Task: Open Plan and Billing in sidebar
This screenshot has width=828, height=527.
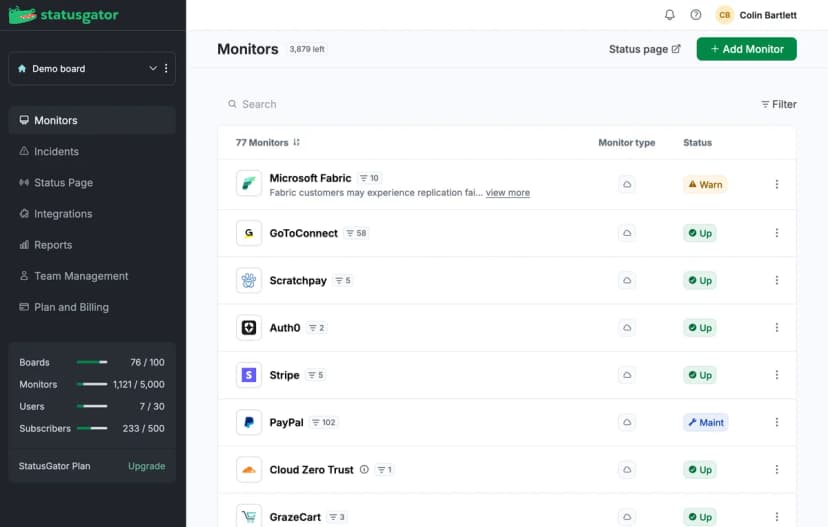Action: 92,307
